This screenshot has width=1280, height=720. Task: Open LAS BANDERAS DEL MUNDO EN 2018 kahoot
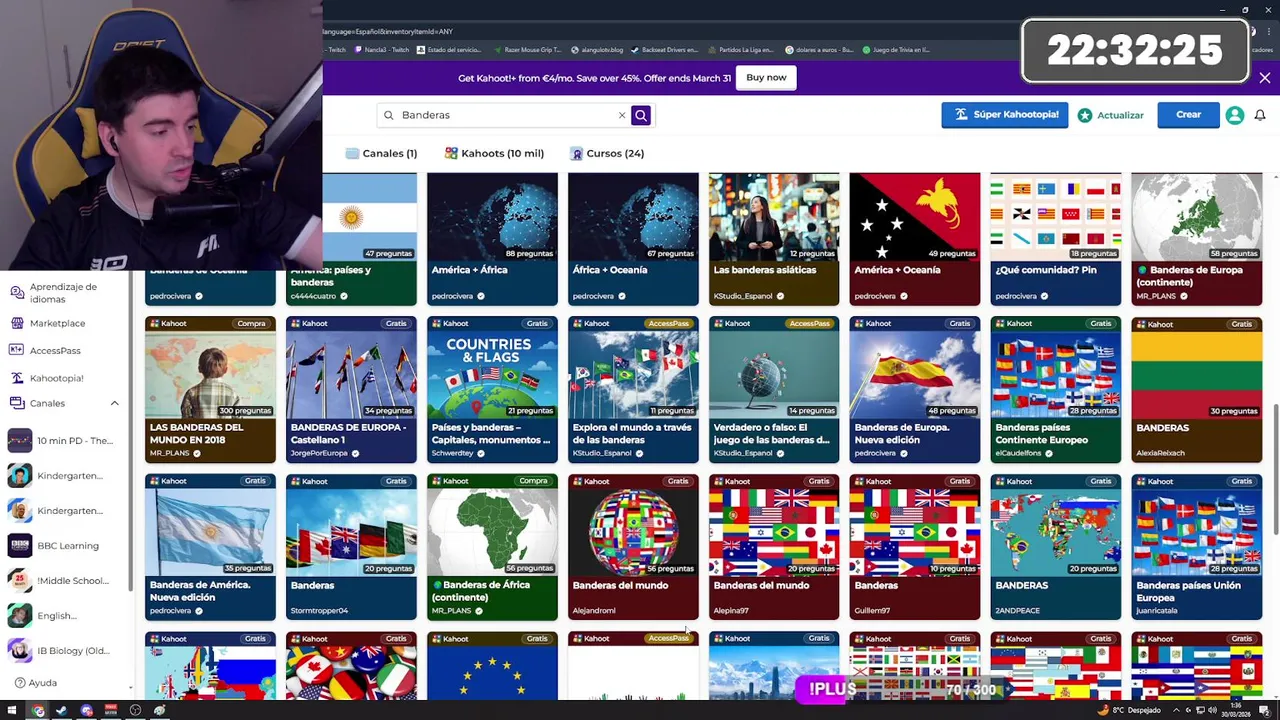[x=210, y=390]
